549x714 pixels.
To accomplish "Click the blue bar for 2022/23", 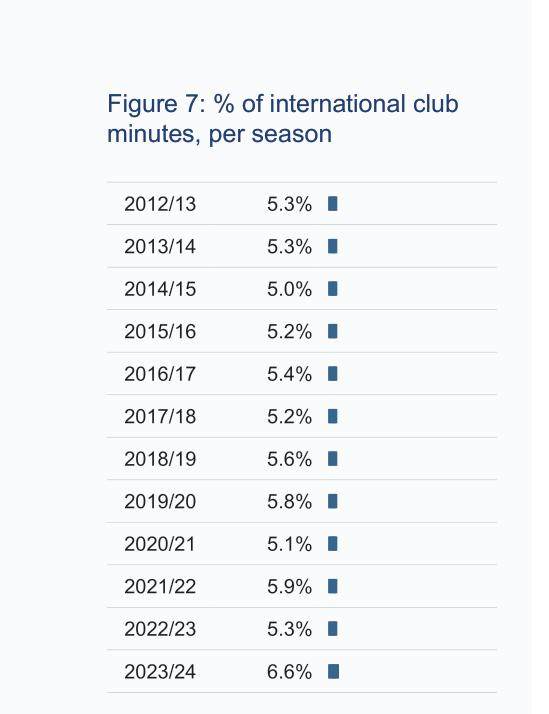I will [333, 628].
